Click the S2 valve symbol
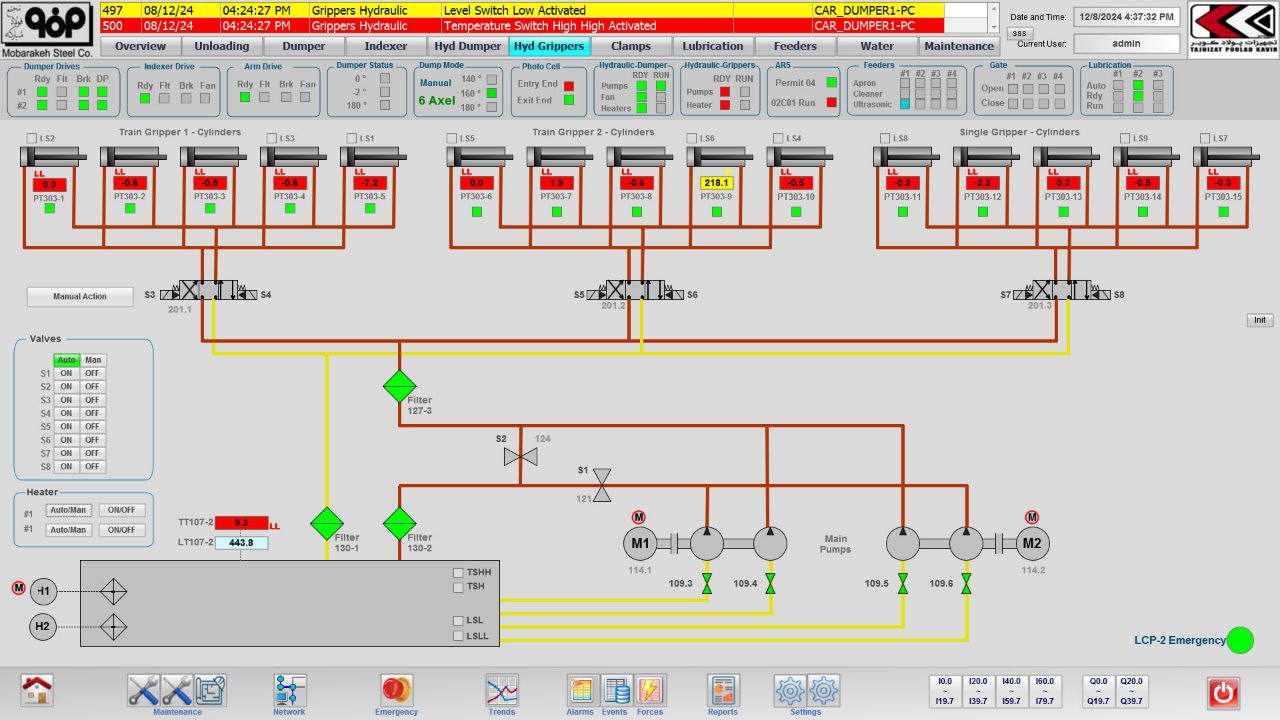This screenshot has height=720, width=1280. 520,457
